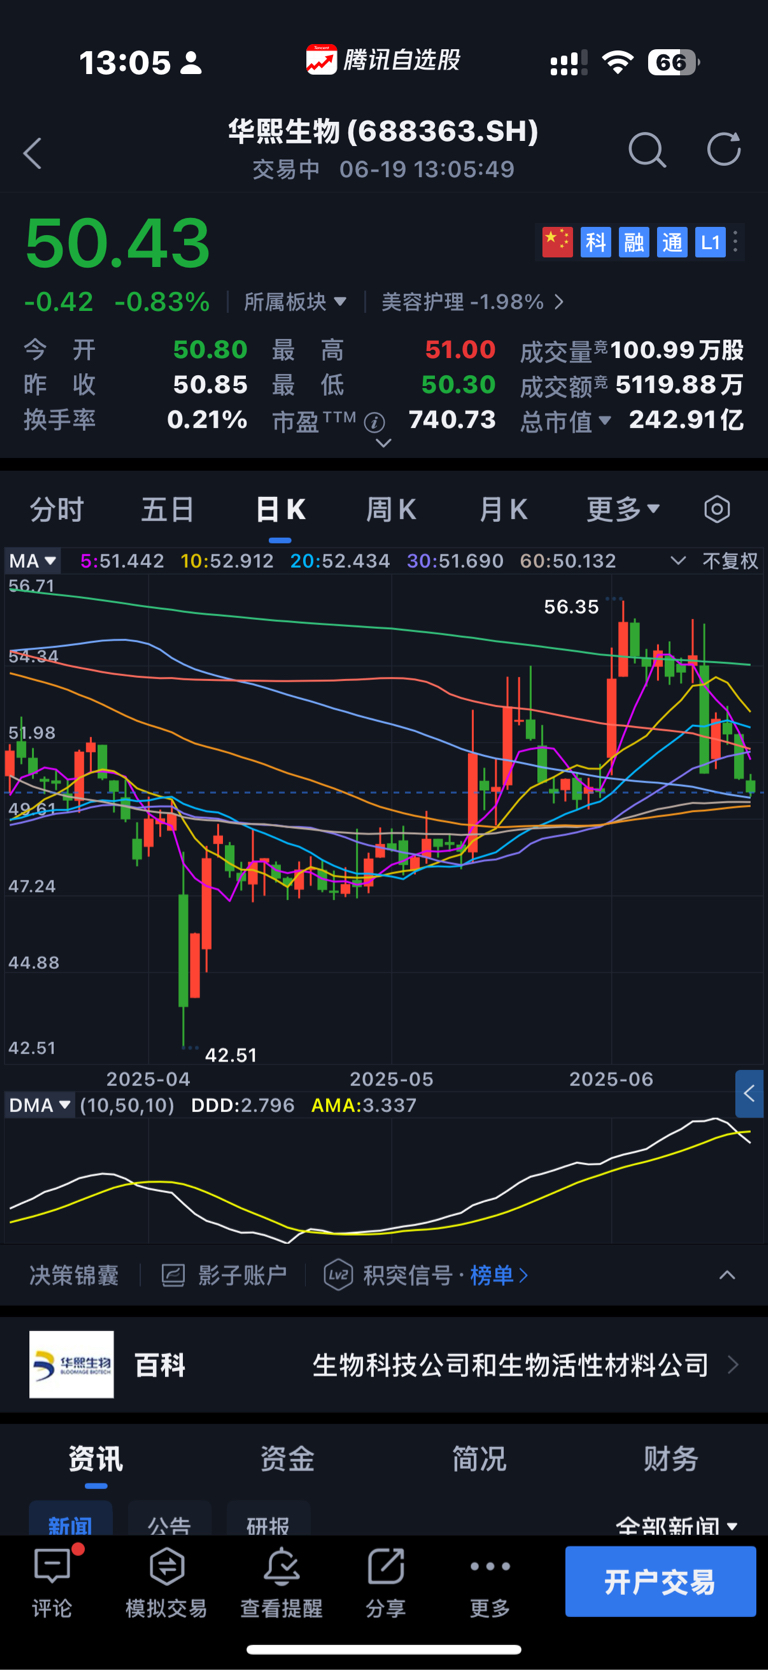Select the 资讯 tab
This screenshot has height=1670, width=768.
coord(96,1459)
